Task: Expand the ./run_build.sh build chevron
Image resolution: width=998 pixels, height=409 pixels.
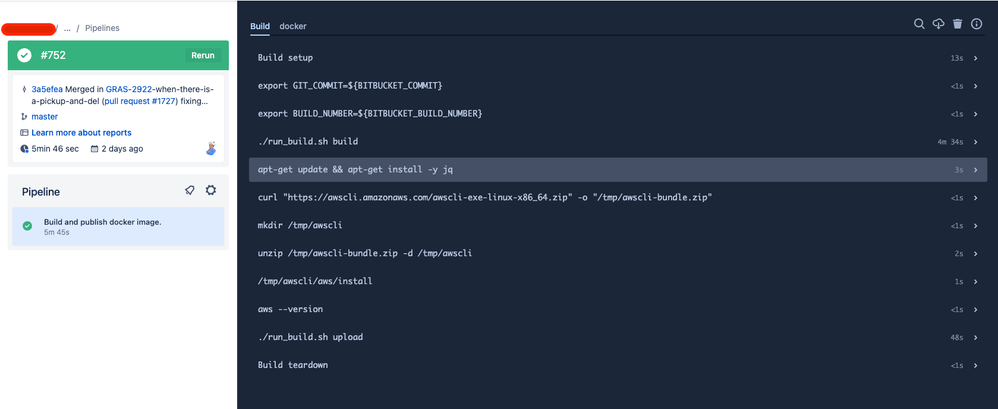Action: [975, 142]
